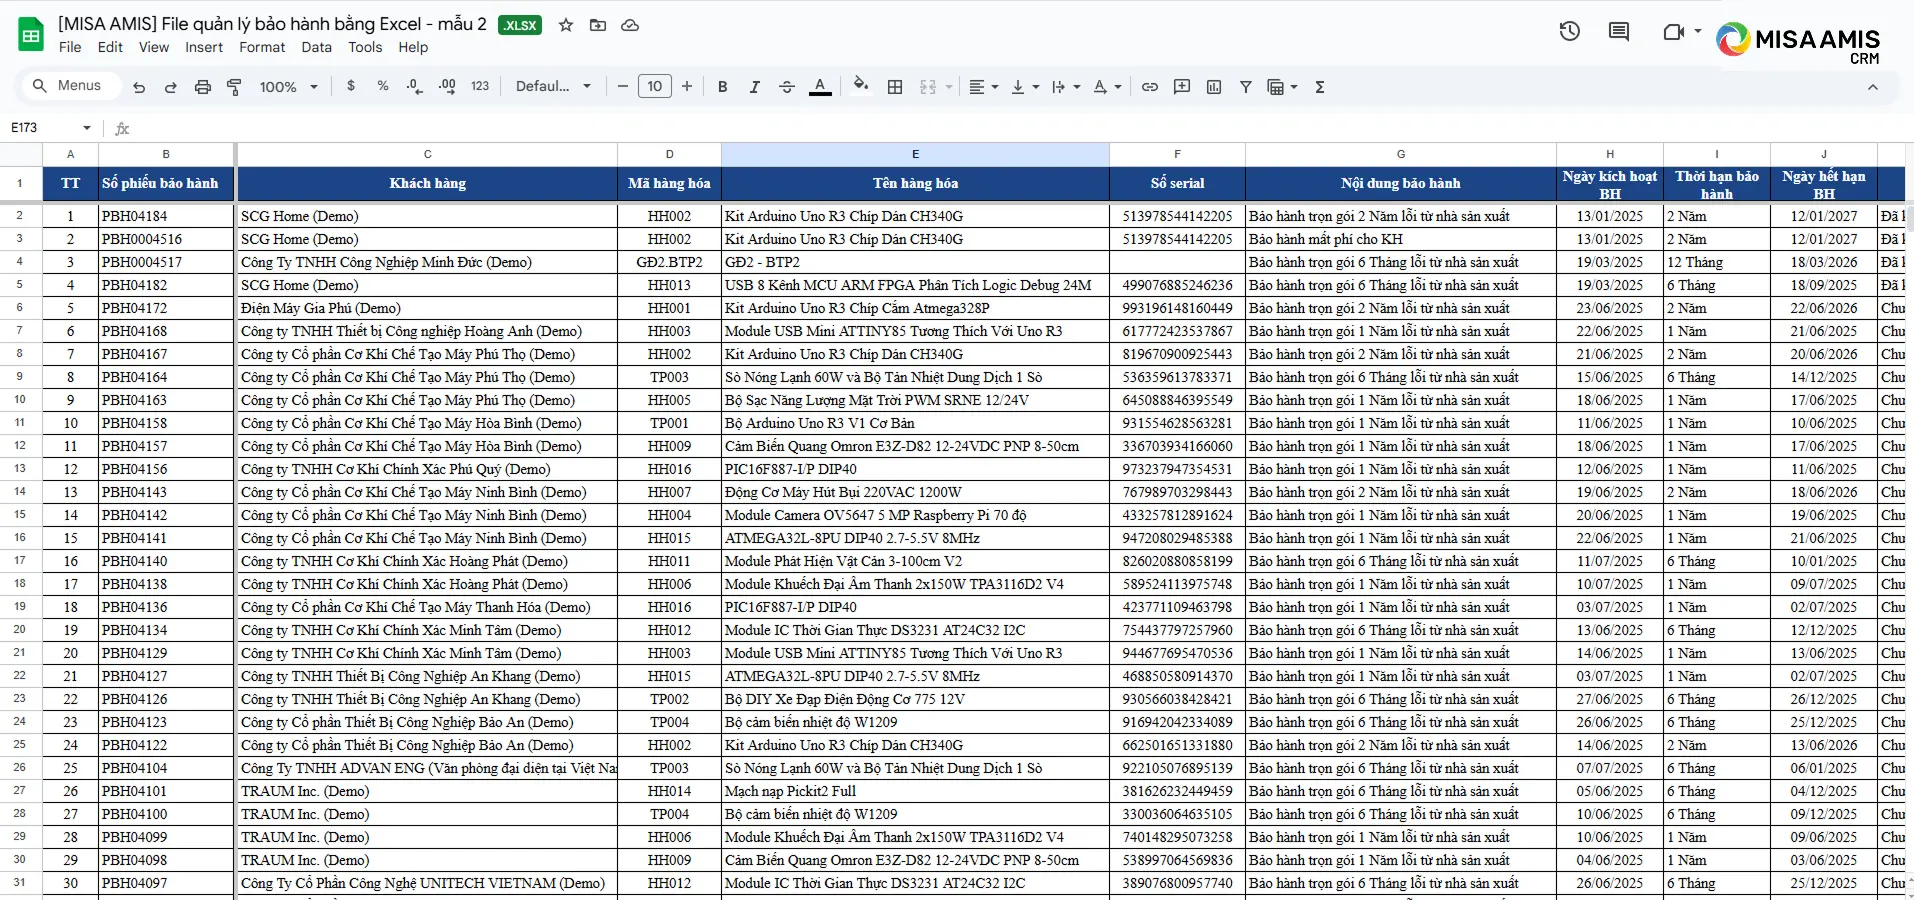
Task: Open the fill color picker
Action: click(x=861, y=86)
